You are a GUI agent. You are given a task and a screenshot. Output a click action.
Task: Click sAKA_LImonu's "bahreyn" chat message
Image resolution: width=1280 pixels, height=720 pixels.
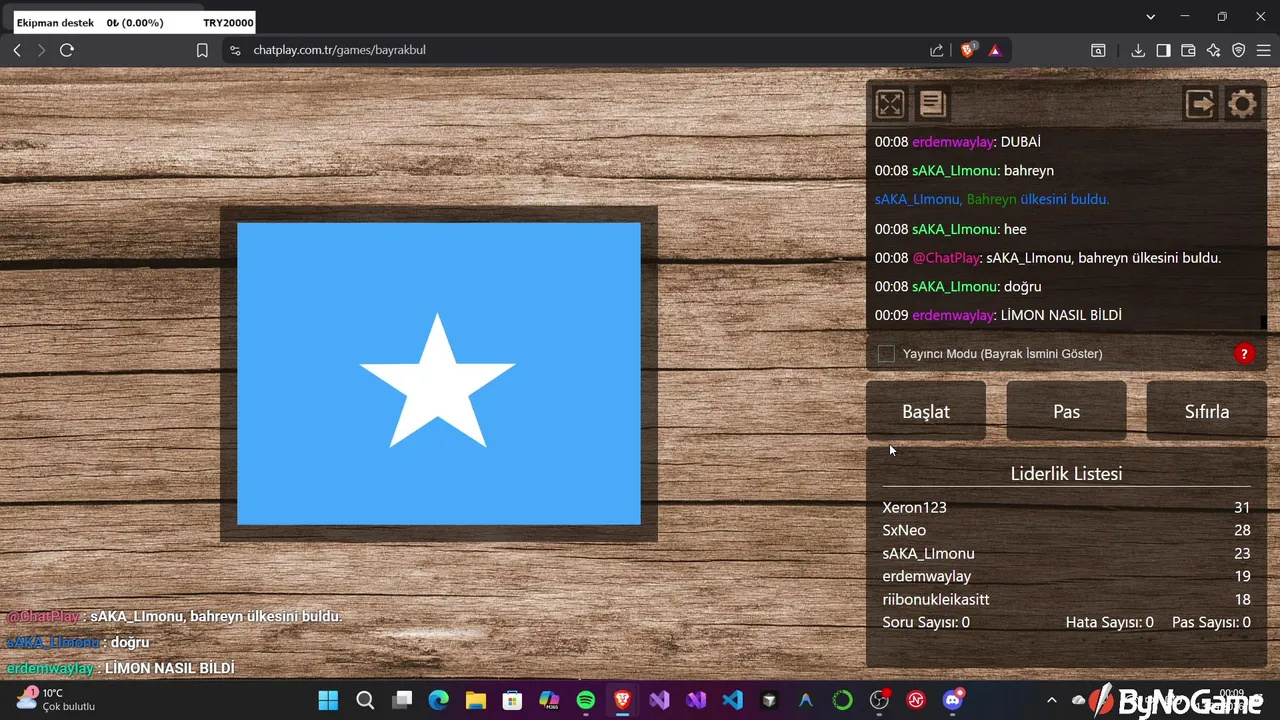point(964,171)
